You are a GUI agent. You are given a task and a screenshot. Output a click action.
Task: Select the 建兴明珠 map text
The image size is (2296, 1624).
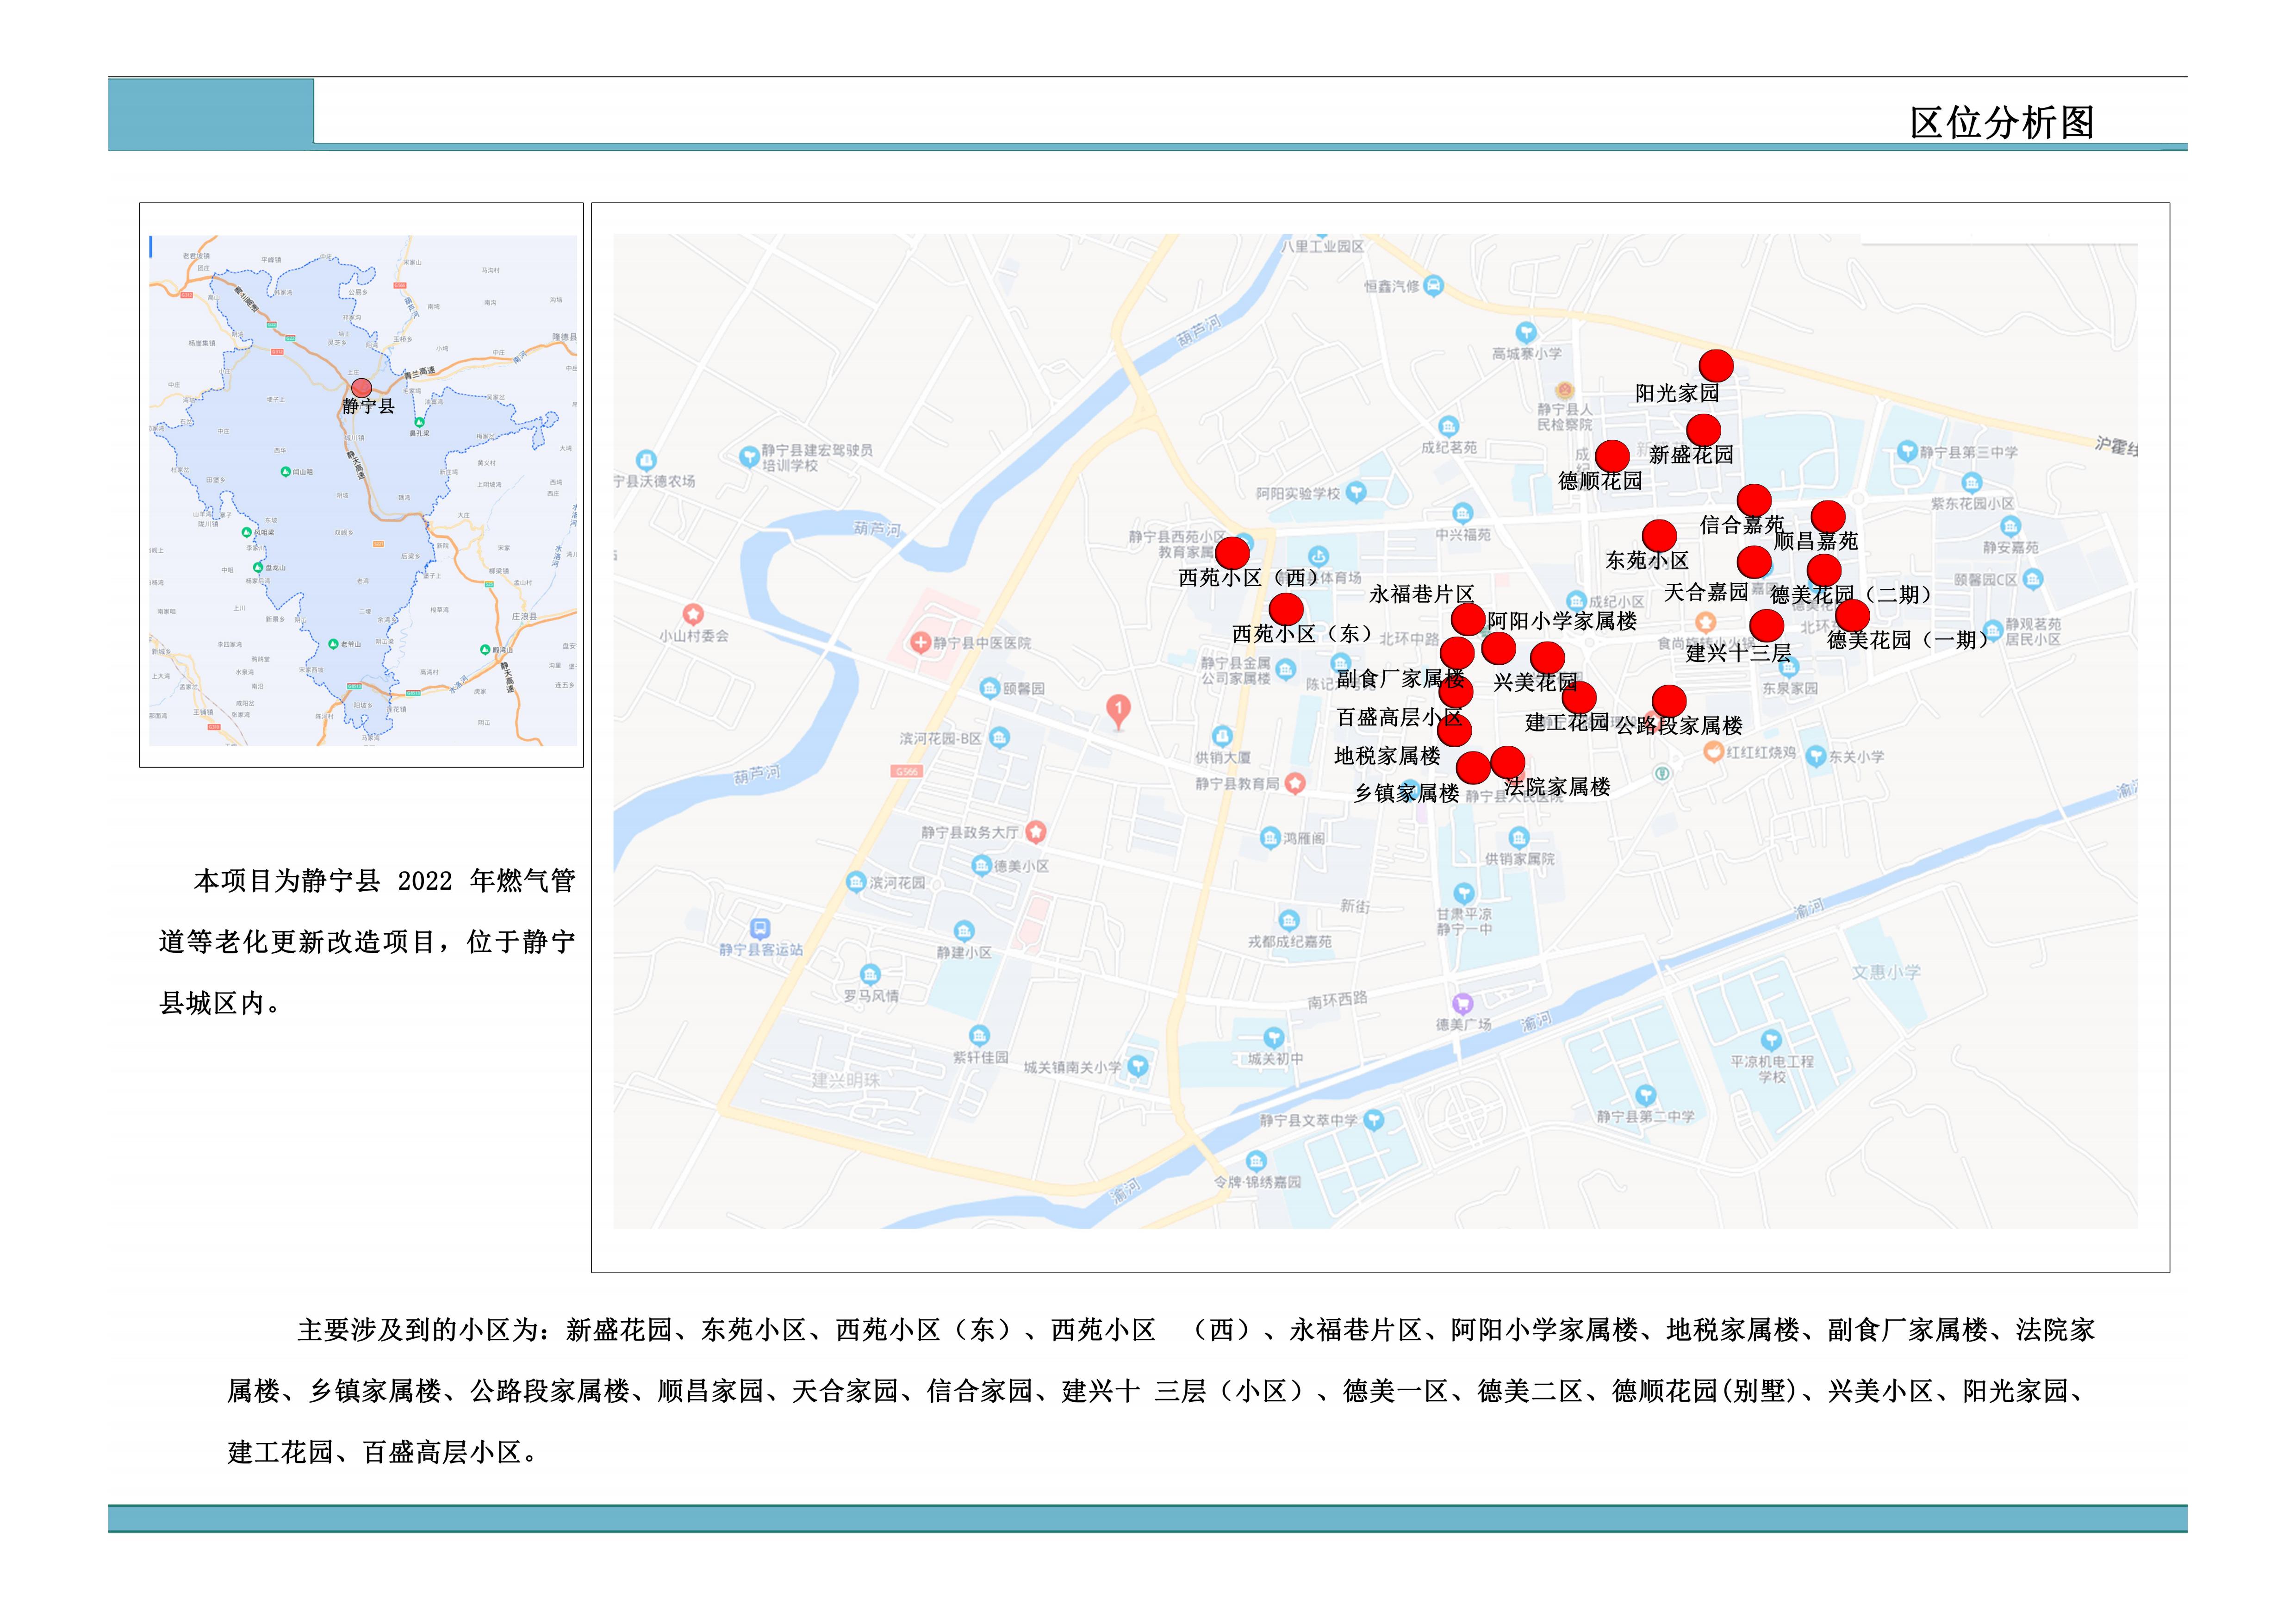pos(845,1081)
